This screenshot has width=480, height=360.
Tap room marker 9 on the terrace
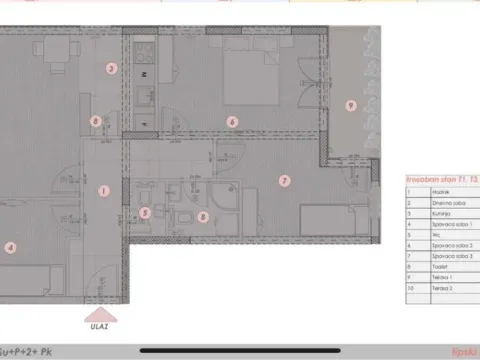pos(351,106)
